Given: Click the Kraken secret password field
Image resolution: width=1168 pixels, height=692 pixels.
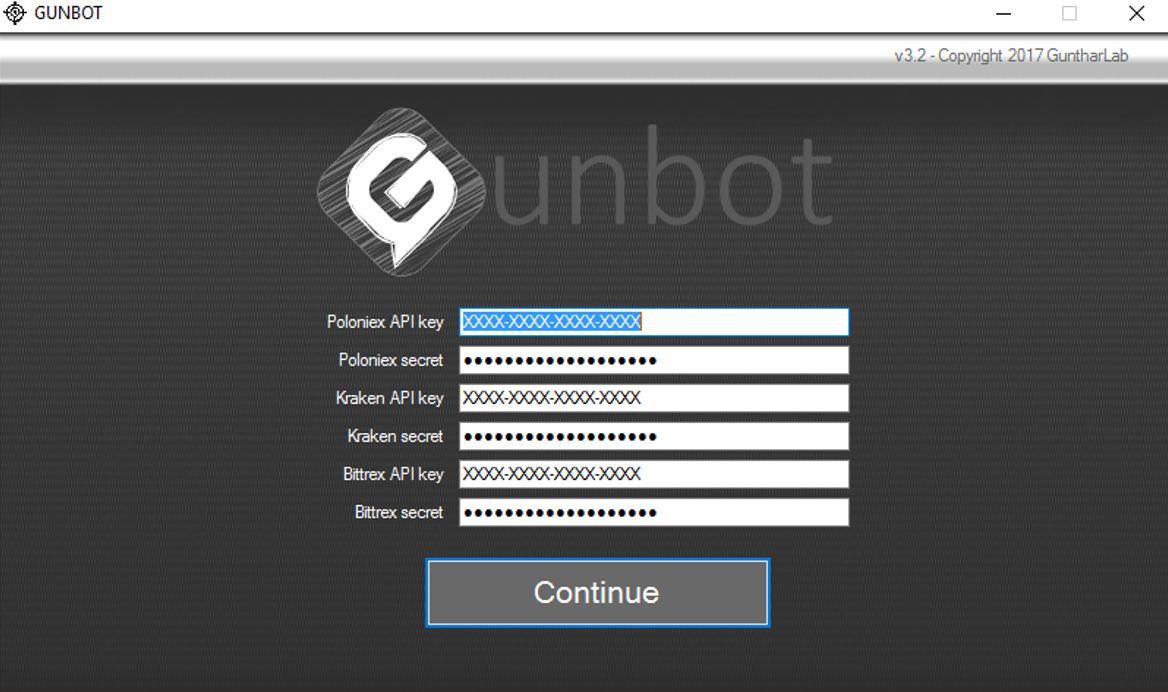Looking at the screenshot, I should (654, 437).
